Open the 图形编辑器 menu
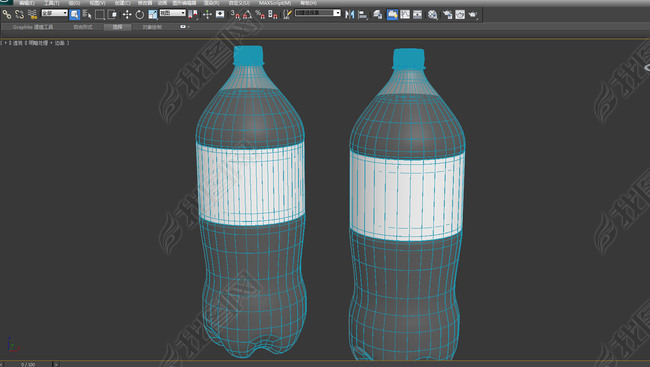650x367 pixels. pyautogui.click(x=184, y=3)
